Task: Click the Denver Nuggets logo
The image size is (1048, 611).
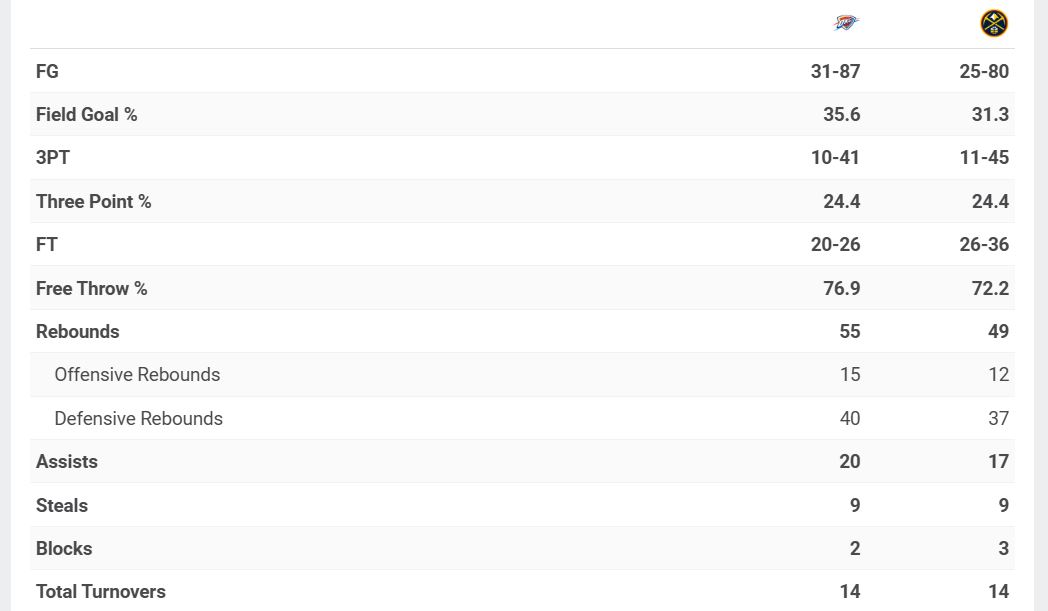Action: point(994,23)
